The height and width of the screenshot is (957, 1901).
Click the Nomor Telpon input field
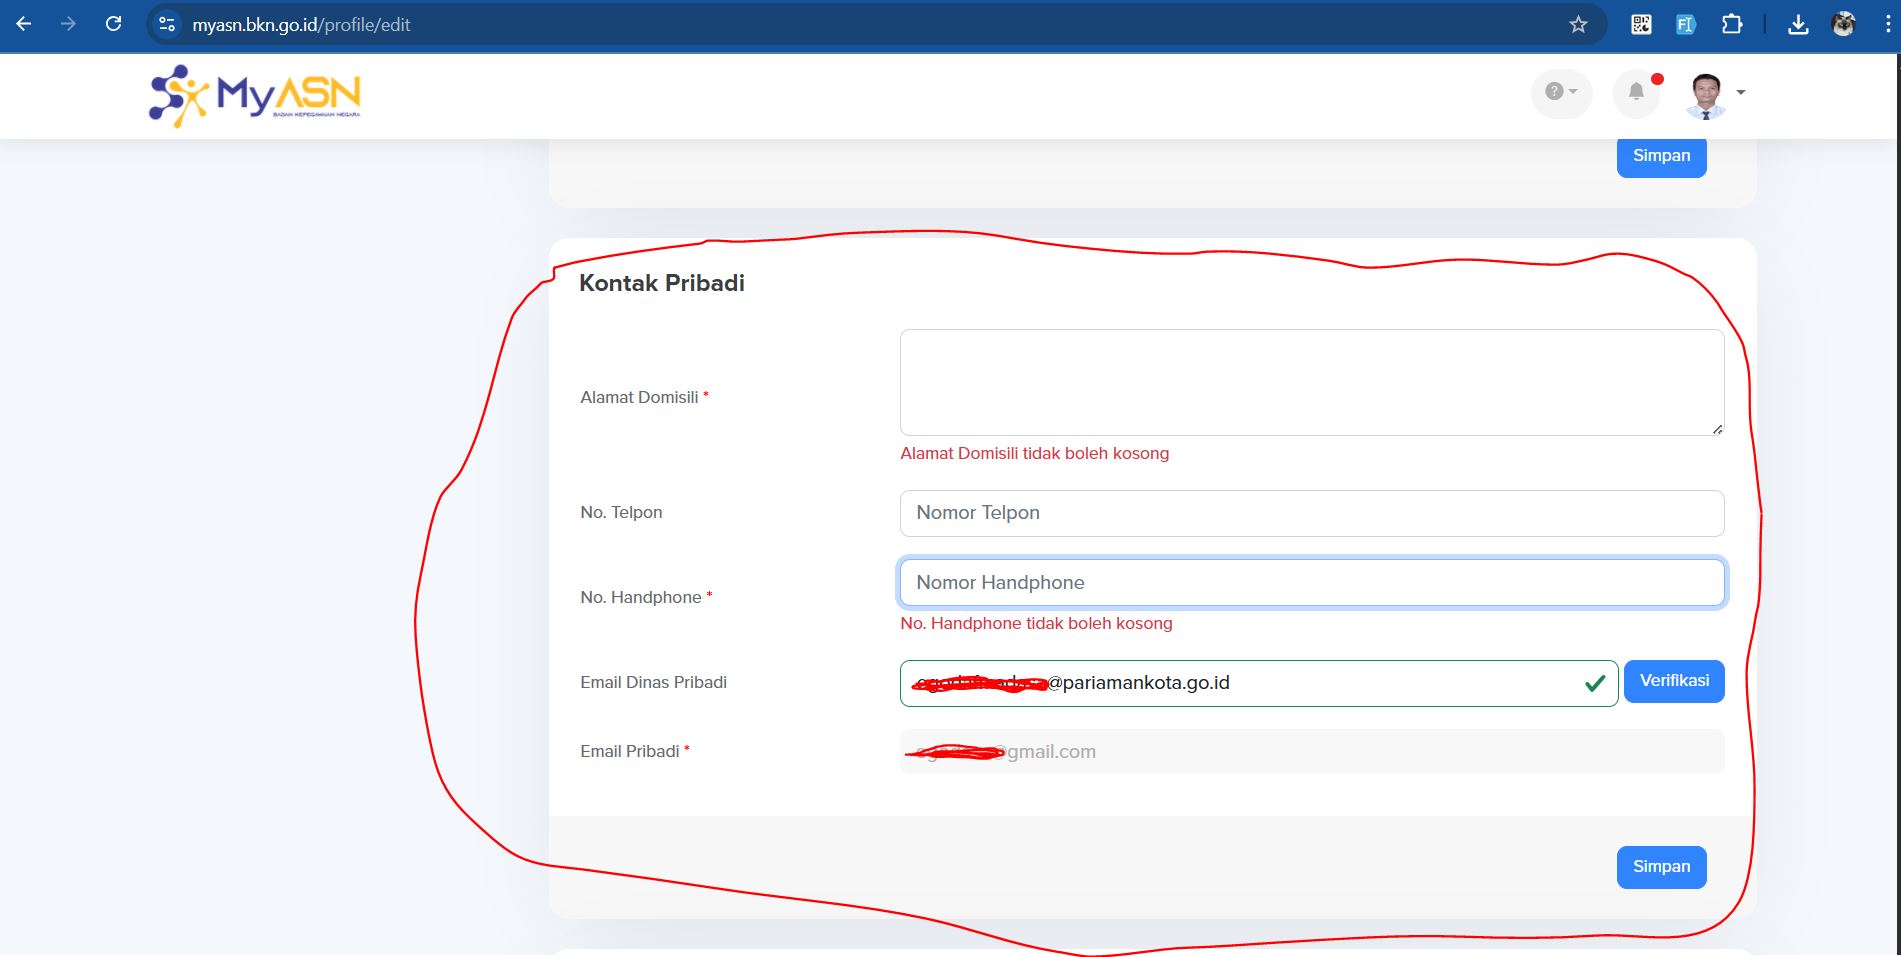[1311, 513]
